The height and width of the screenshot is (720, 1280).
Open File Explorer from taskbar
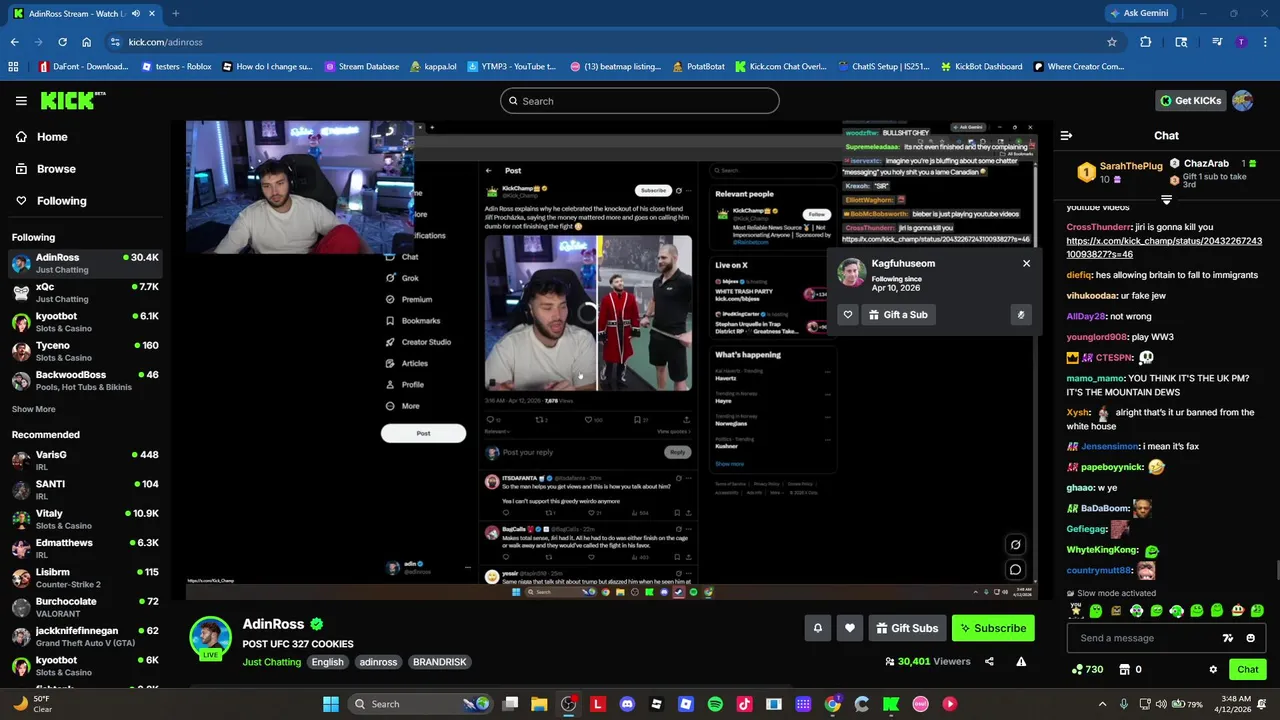539,704
